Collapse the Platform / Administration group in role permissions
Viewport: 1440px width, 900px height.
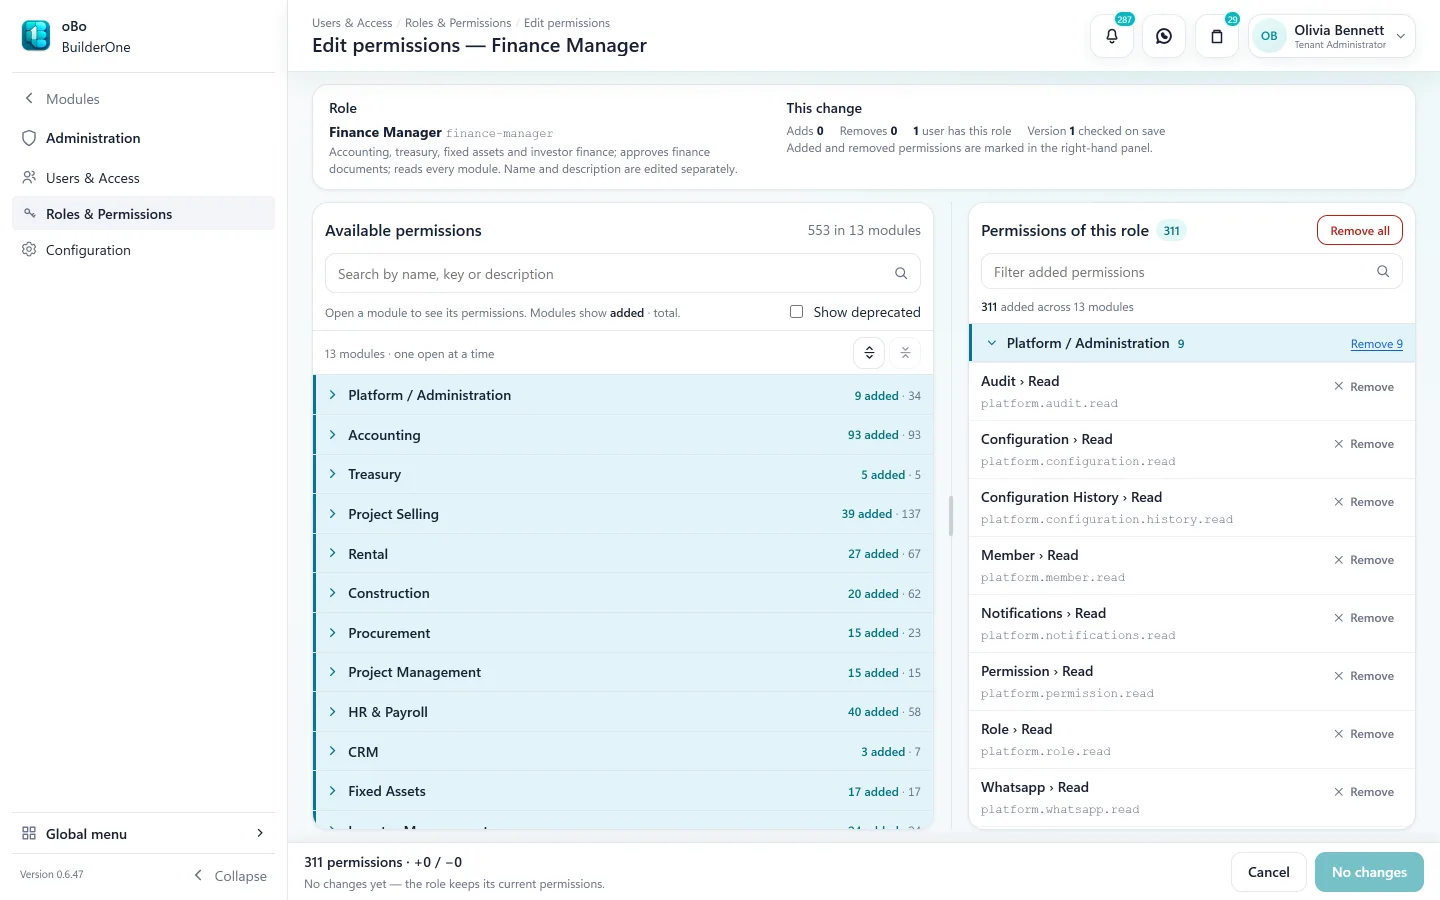point(992,343)
